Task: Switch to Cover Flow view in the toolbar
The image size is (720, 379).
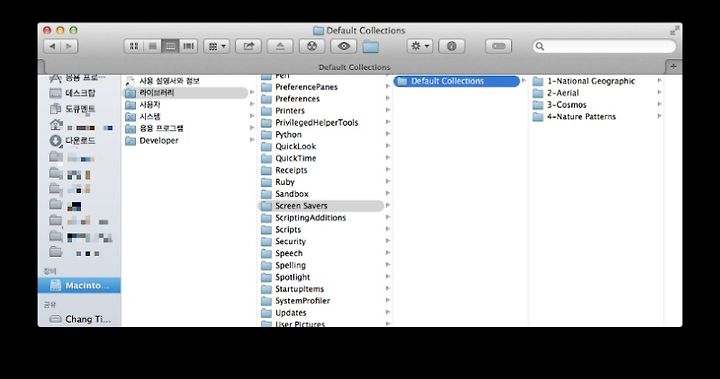Action: (x=189, y=46)
